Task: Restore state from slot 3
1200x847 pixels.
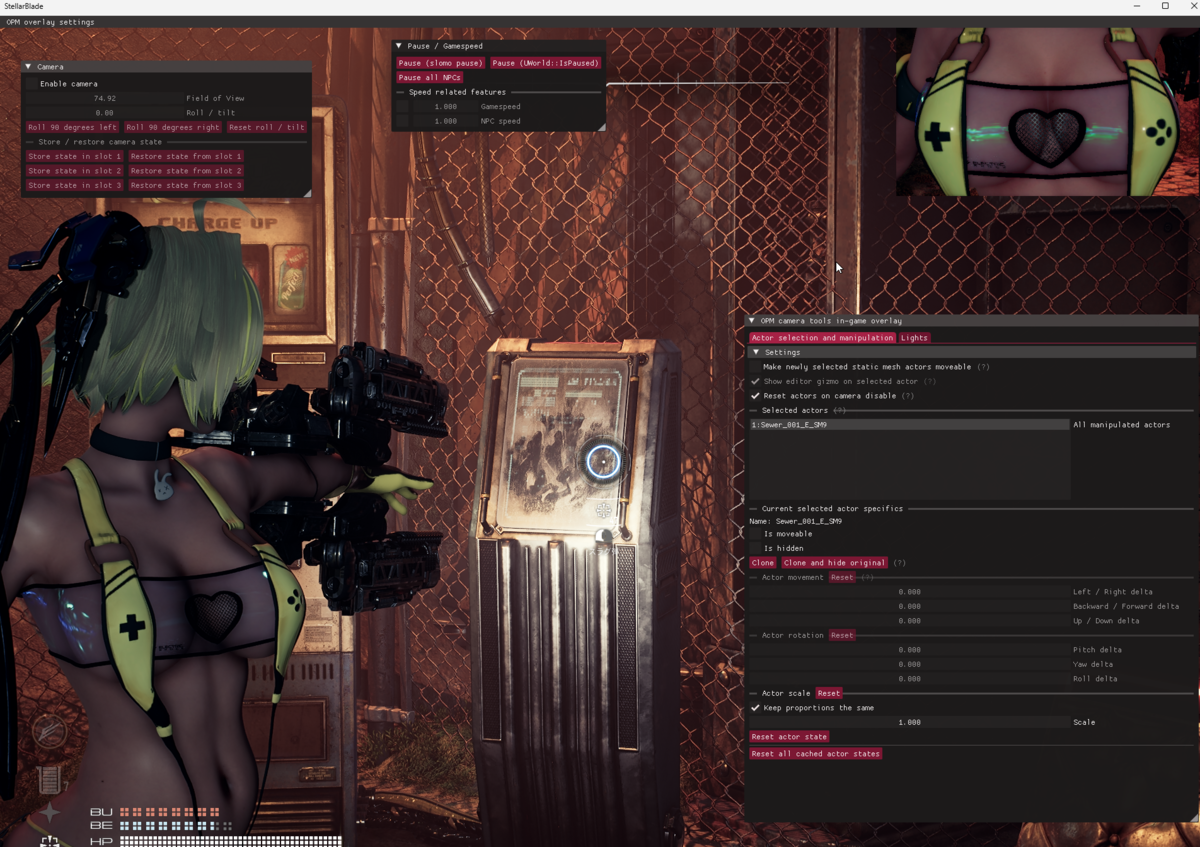Action: [186, 186]
